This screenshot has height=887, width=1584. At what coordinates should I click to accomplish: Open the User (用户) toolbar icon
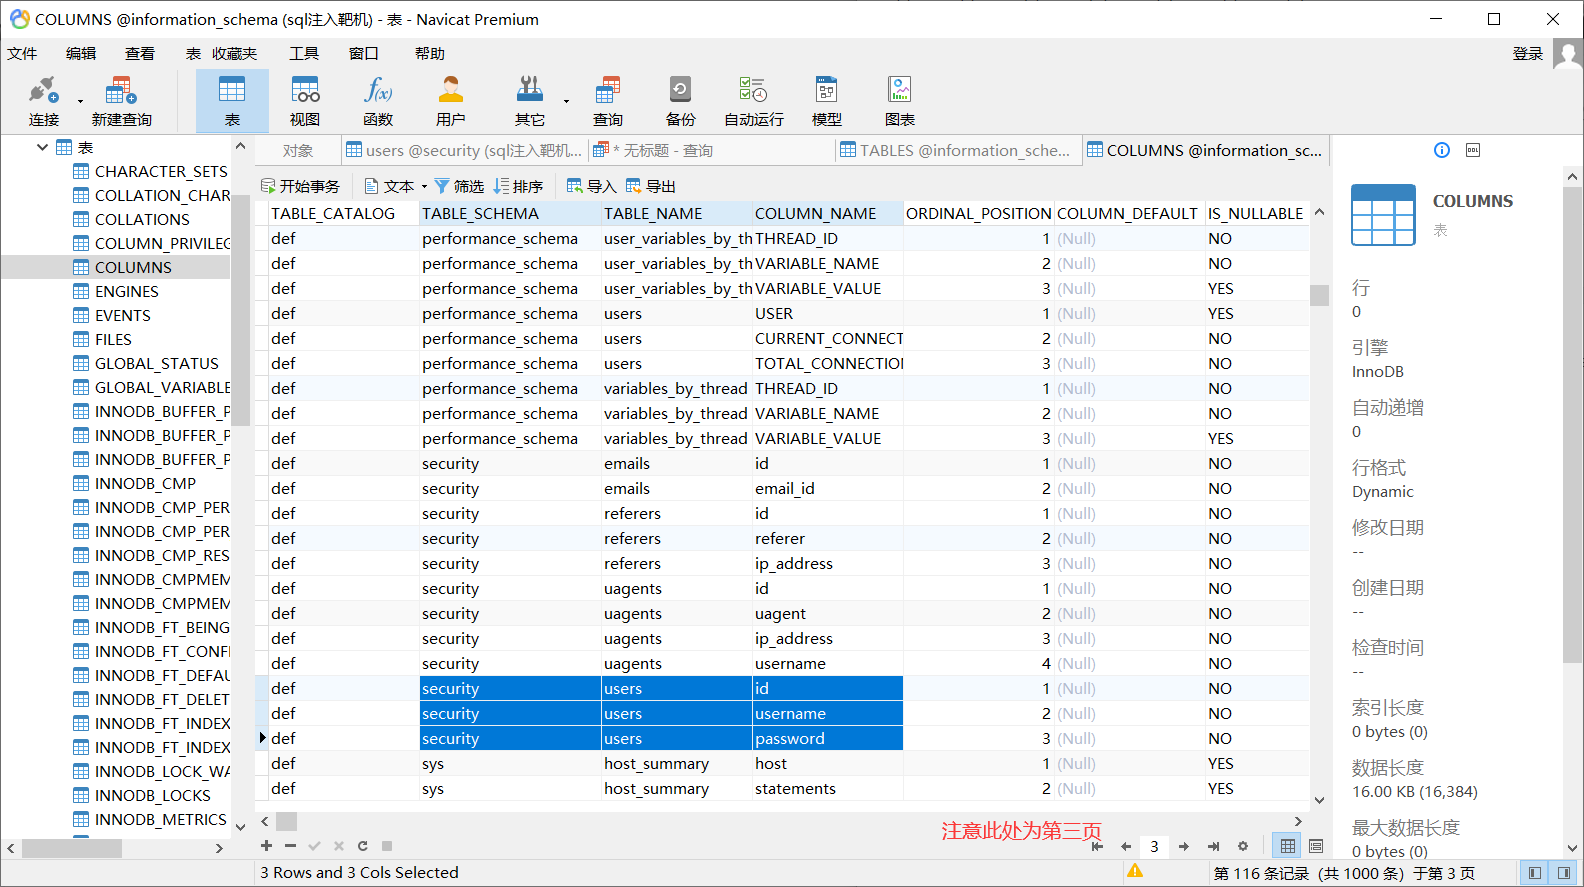point(451,100)
